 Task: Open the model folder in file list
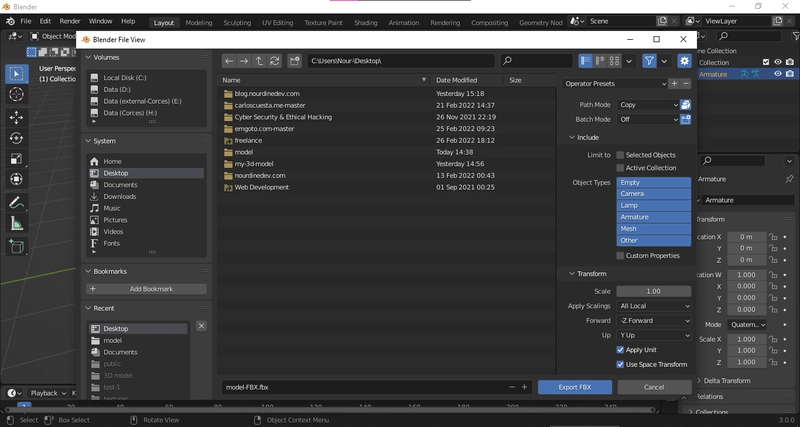[x=244, y=152]
